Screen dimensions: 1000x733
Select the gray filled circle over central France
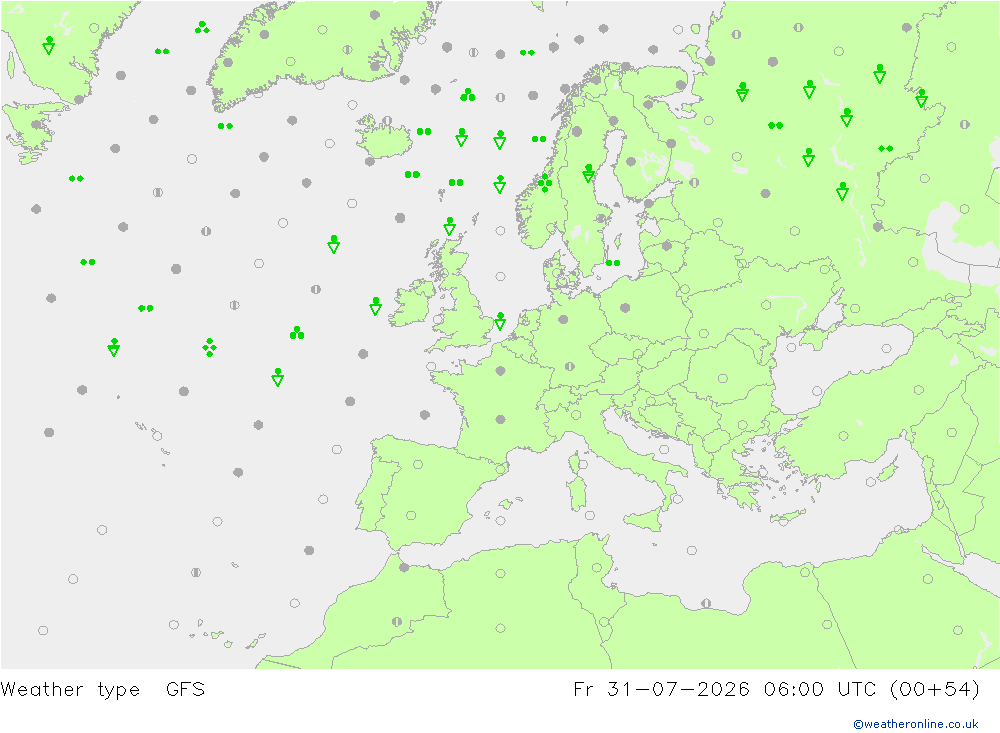pos(501,419)
